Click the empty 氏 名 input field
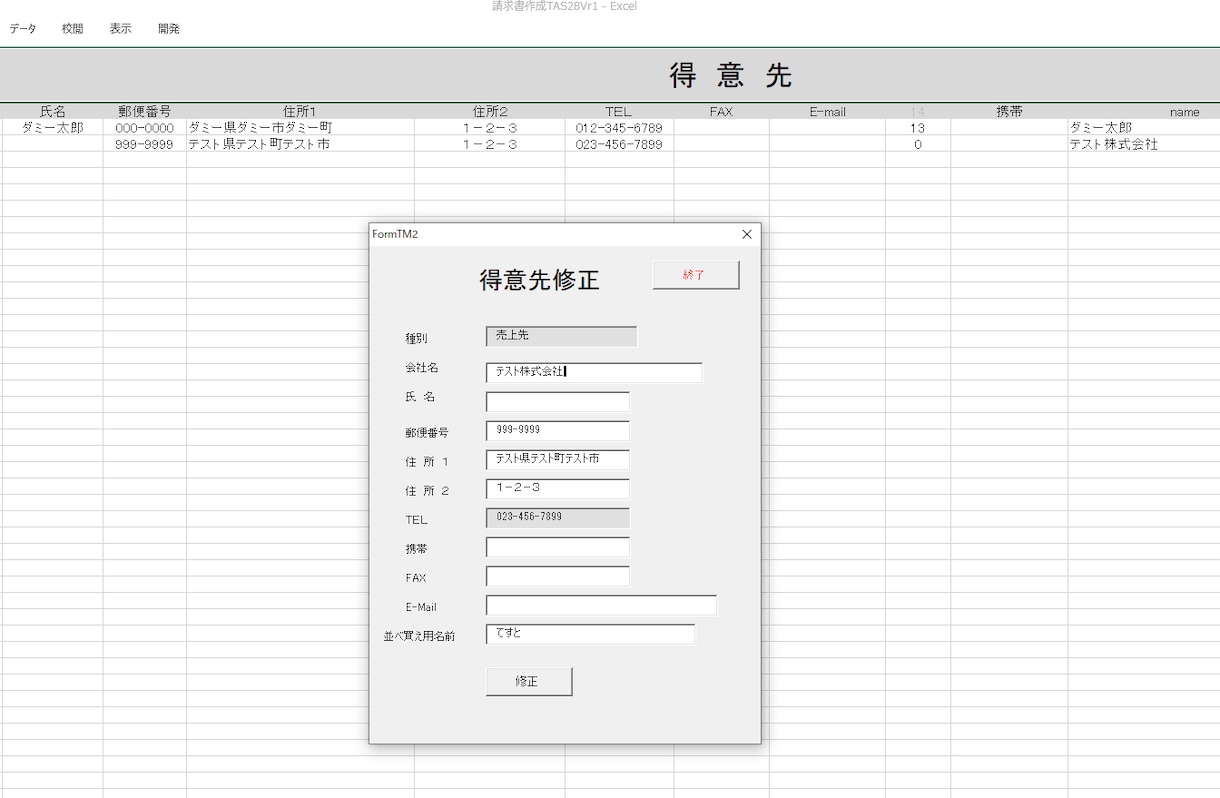 558,401
